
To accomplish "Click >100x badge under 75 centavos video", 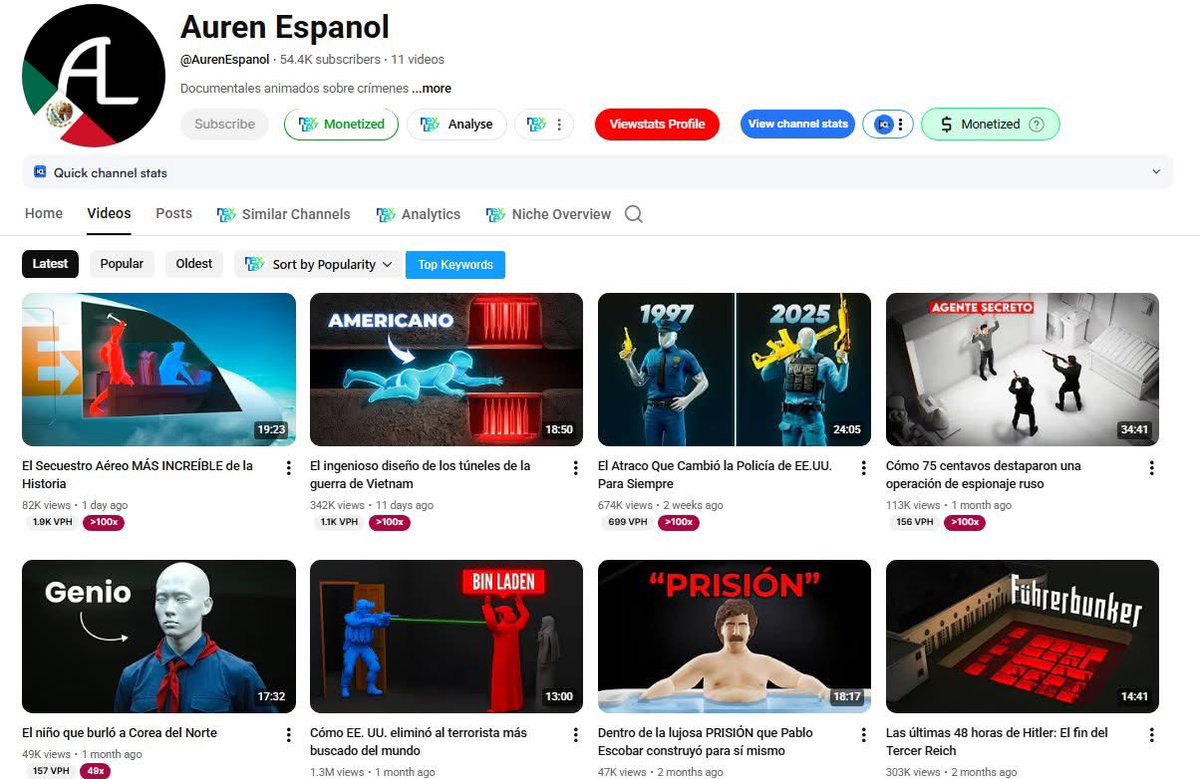I will [965, 522].
